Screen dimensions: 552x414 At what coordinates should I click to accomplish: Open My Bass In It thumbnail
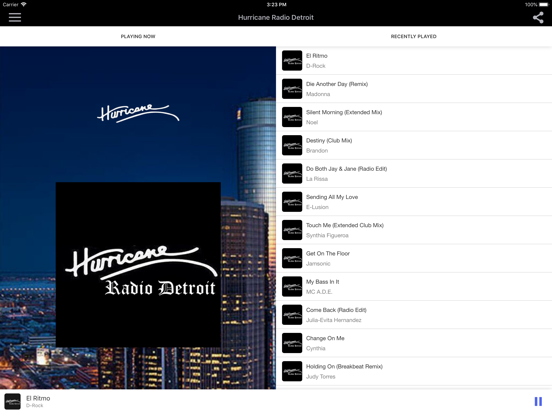point(292,287)
